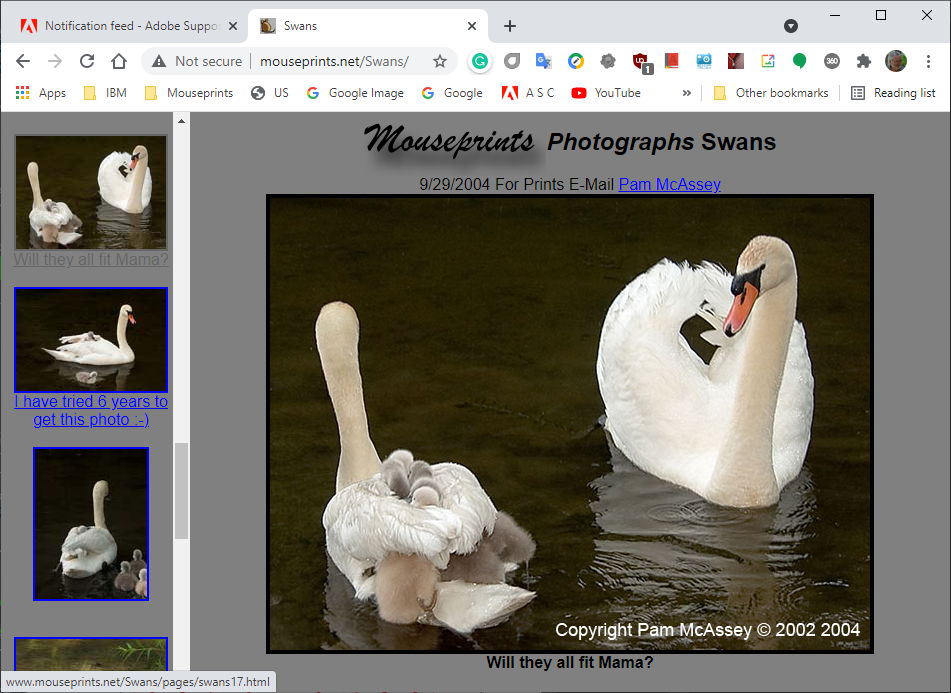Screen dimensions: 951x693
Task: Bookmark this page with the star icon
Action: [440, 61]
